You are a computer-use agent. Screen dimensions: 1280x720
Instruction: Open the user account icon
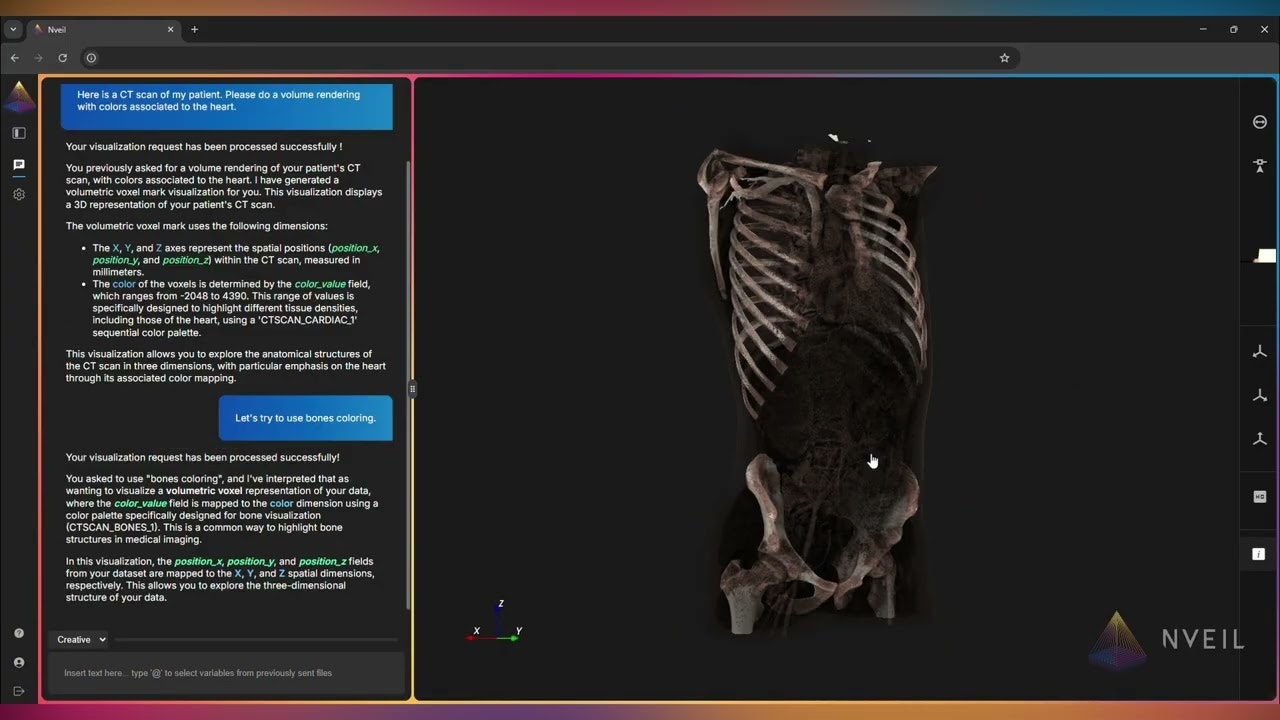tap(19, 662)
